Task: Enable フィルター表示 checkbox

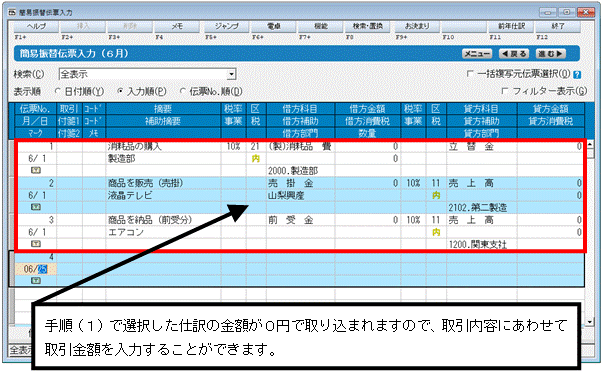Action: coord(505,91)
